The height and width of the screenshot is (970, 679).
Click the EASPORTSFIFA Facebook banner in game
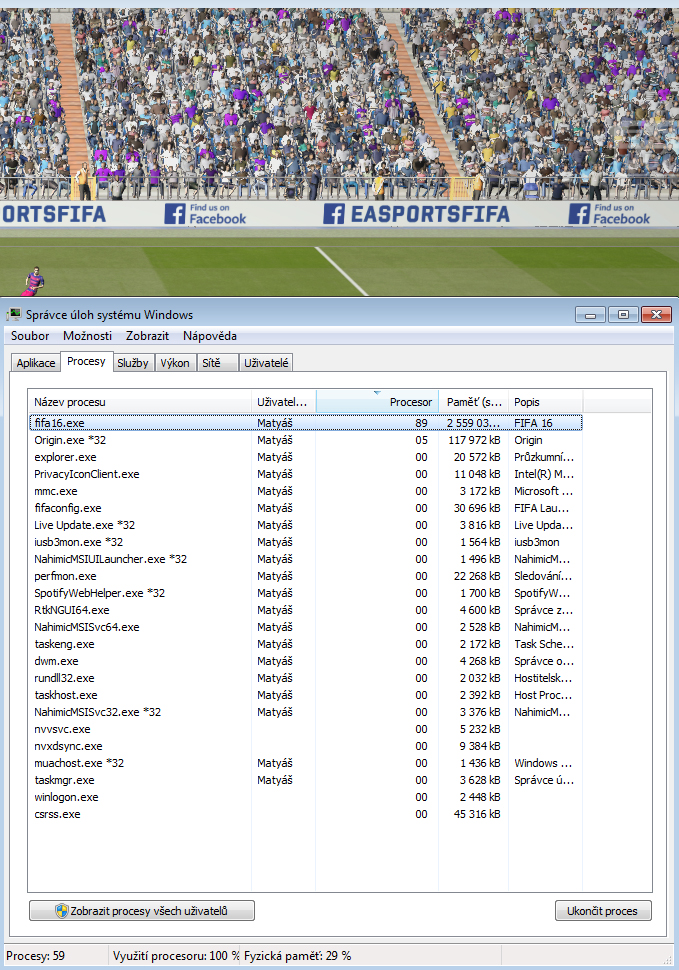coord(416,214)
